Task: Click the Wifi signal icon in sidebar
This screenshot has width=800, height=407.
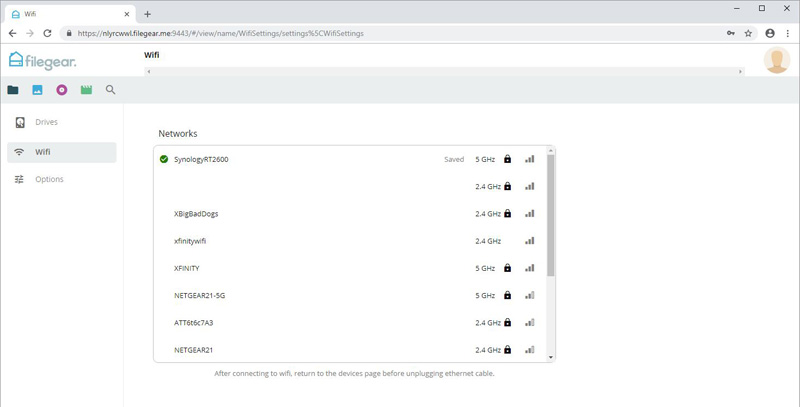Action: pos(19,152)
